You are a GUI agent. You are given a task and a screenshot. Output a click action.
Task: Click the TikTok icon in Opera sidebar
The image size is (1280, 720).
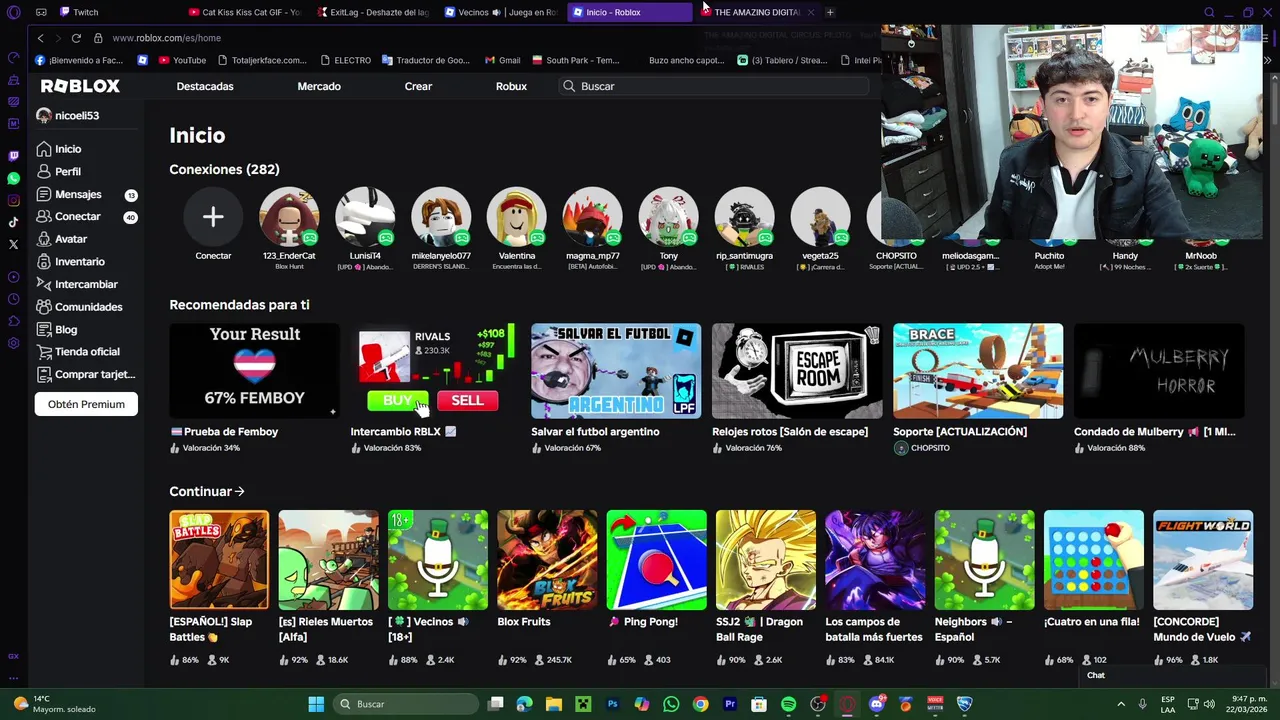(x=13, y=222)
